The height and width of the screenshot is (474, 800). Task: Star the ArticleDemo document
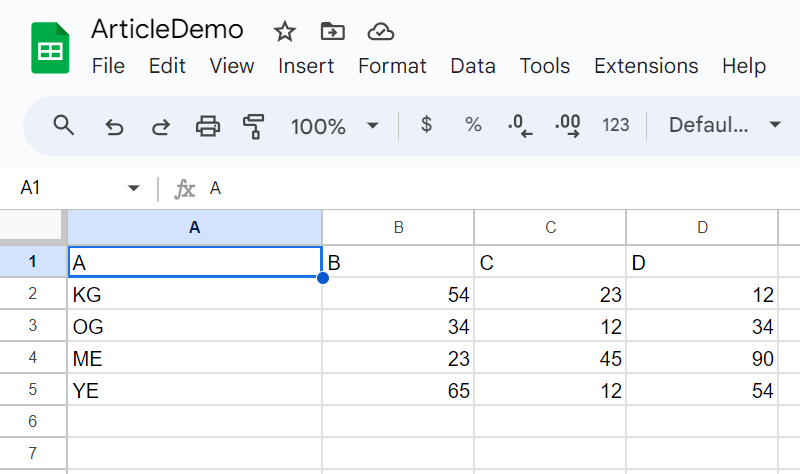(285, 32)
